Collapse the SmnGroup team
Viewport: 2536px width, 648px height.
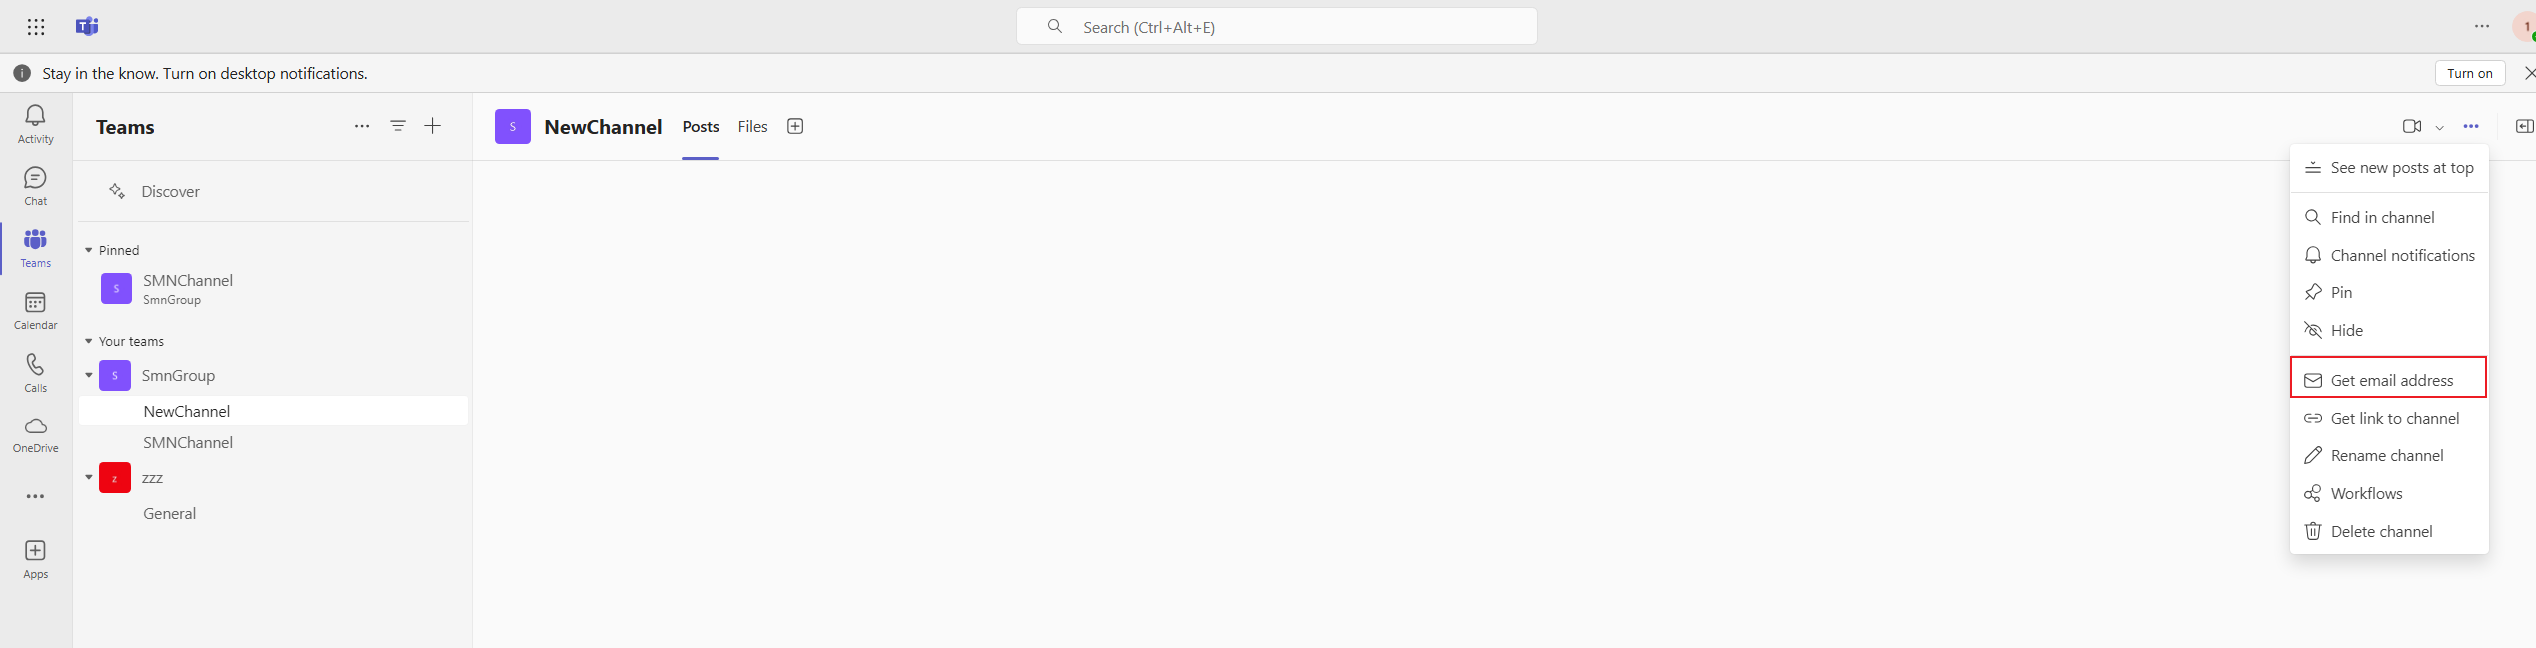(89, 375)
